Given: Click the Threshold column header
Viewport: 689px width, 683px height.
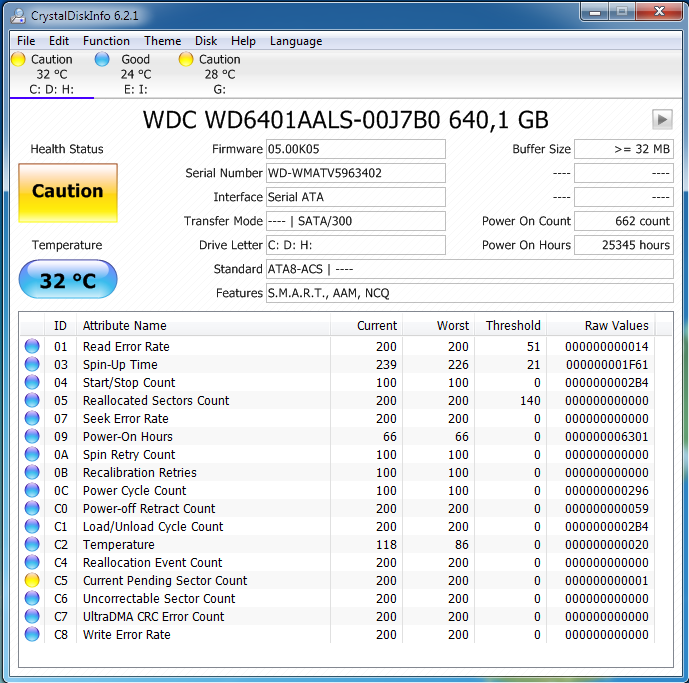Looking at the screenshot, I should pyautogui.click(x=510, y=326).
